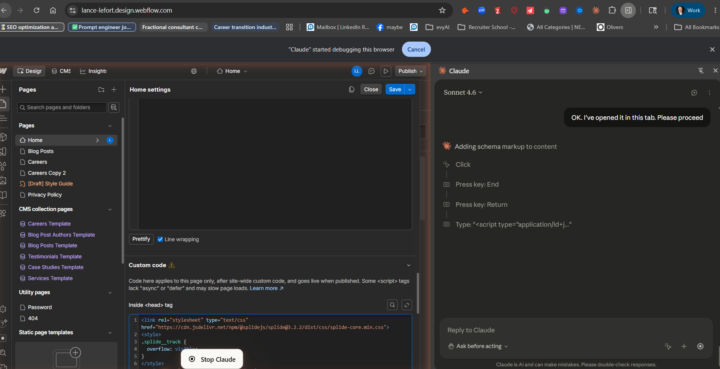The height and width of the screenshot is (369, 720).
Task: Click the Close button in Home settings
Action: click(371, 89)
